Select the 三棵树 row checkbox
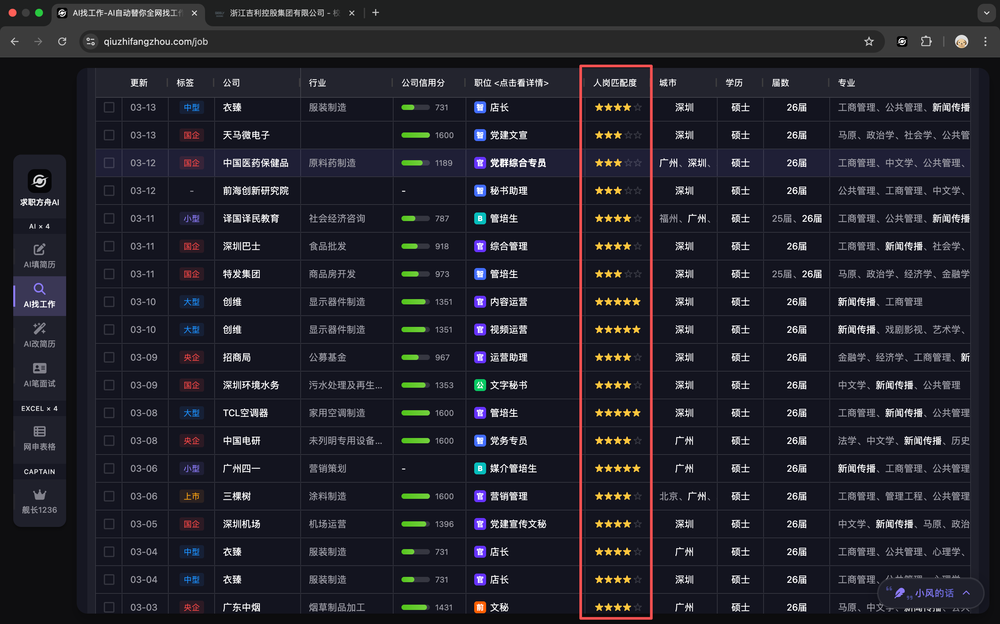Screen dimensions: 1000x624 click(x=109, y=496)
